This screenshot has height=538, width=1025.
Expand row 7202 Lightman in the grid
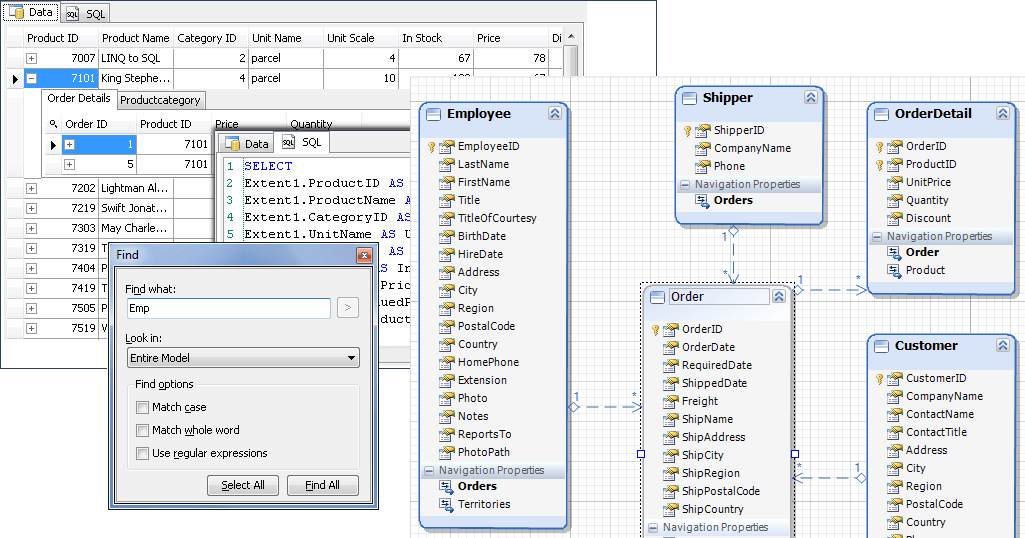click(31, 188)
